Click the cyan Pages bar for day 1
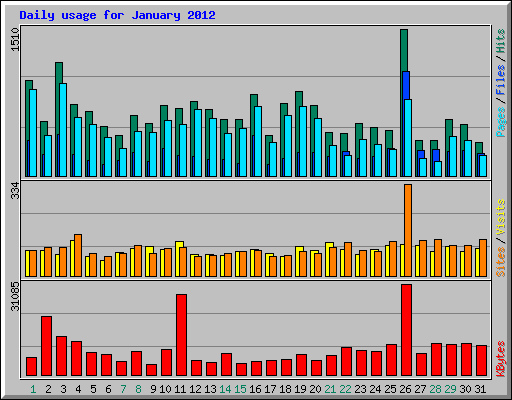Image resolution: width=512 pixels, height=400 pixels. [33, 133]
